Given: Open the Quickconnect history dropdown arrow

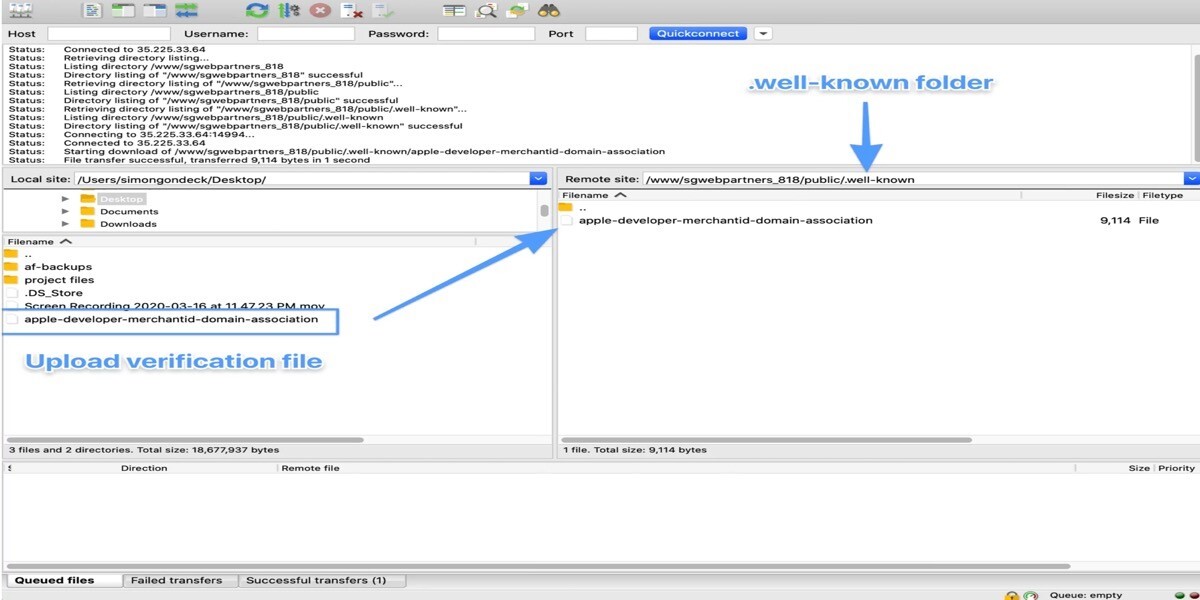Looking at the screenshot, I should [x=763, y=33].
